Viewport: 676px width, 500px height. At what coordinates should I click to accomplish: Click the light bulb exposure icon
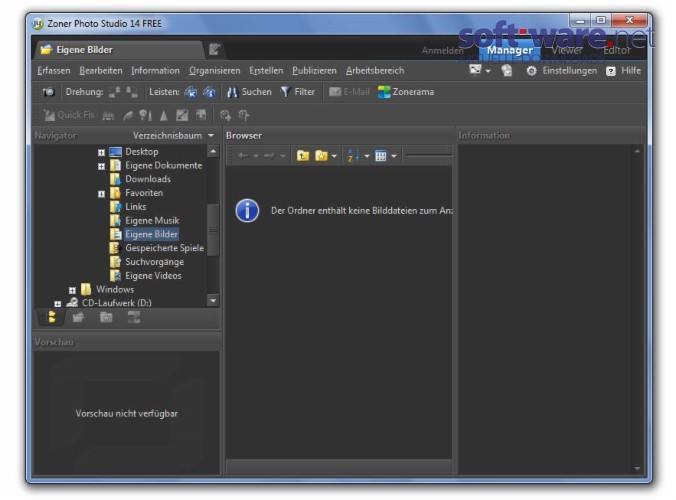pyautogui.click(x=145, y=116)
